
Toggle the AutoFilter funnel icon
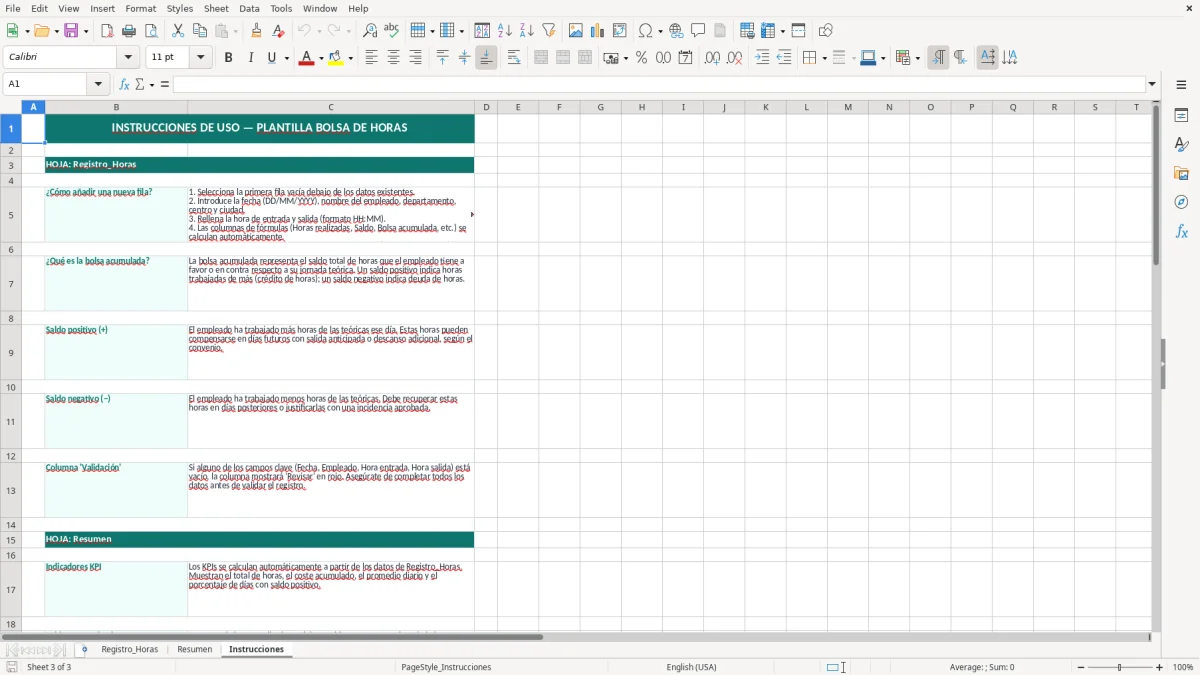click(549, 31)
